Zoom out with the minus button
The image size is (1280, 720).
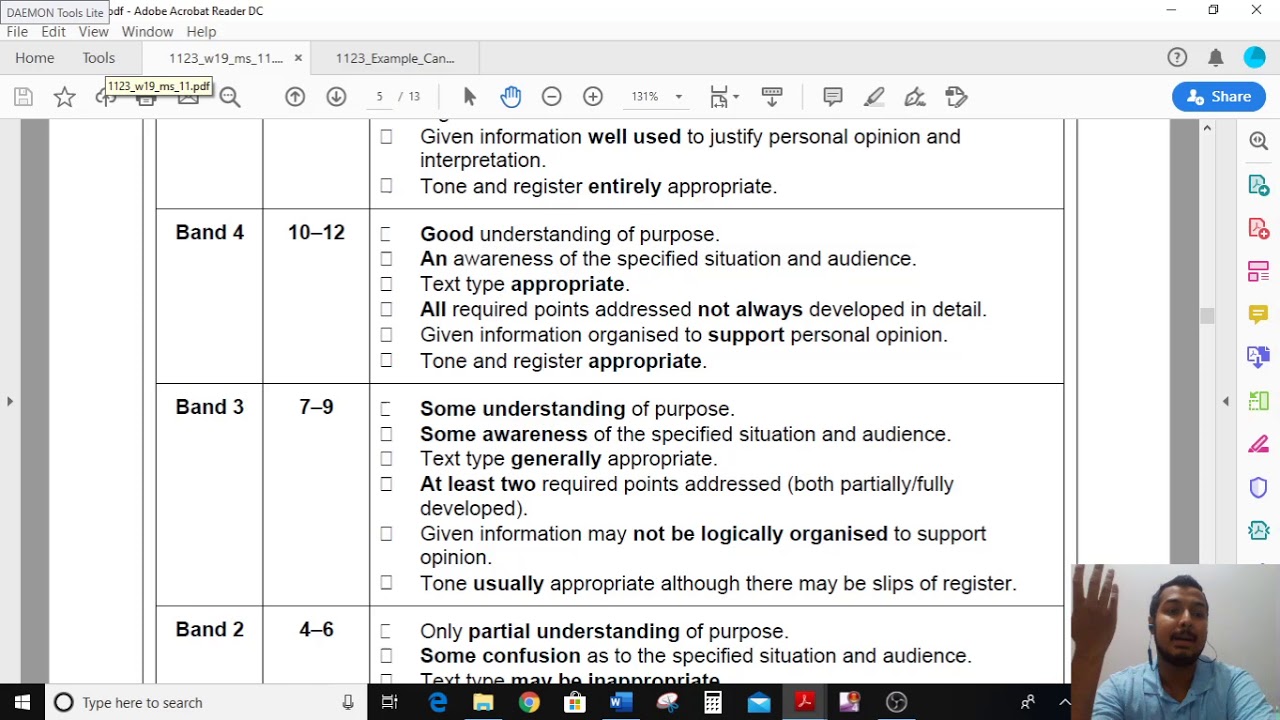(x=551, y=97)
